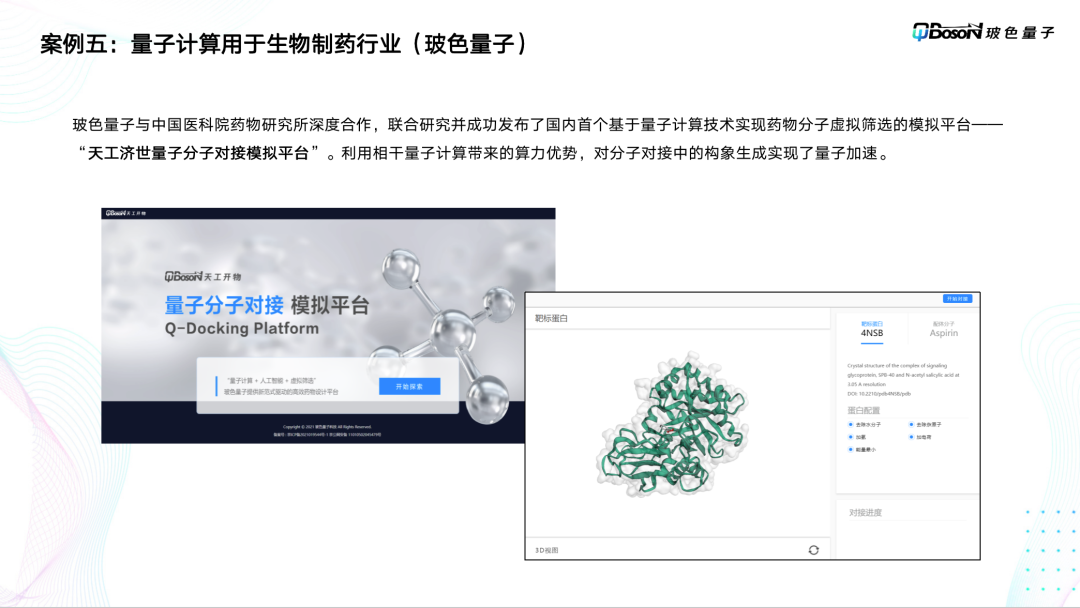Click the 3D视图 label

tap(547, 550)
